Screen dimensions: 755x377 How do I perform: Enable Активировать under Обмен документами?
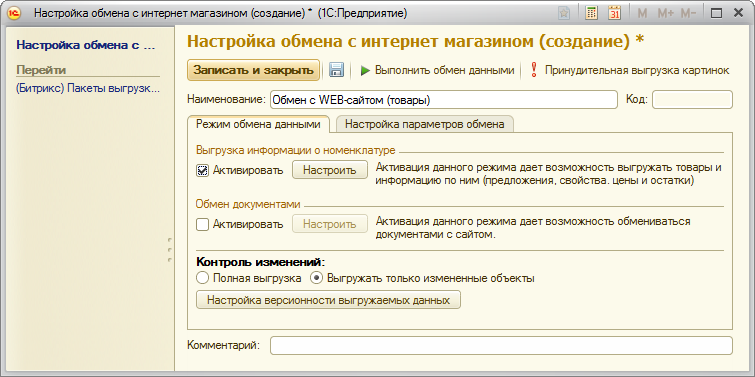[x=203, y=224]
